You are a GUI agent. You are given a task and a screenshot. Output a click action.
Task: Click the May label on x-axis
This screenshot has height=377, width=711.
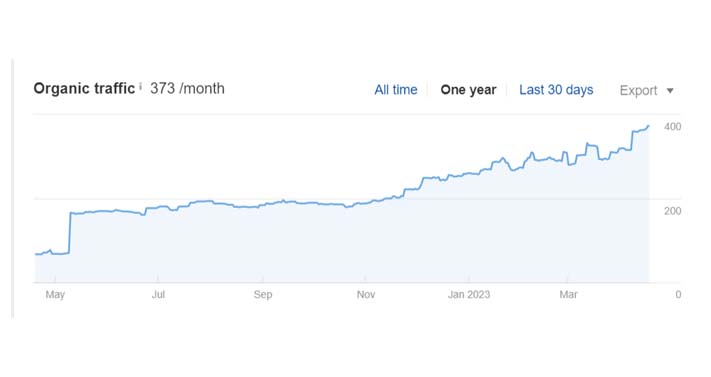(x=55, y=294)
